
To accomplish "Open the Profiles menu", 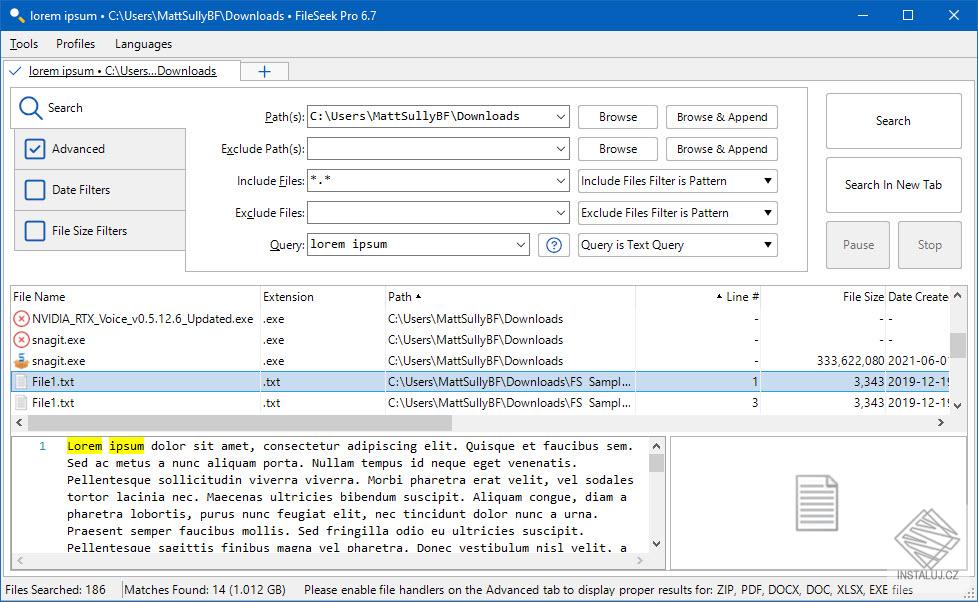I will coord(75,44).
